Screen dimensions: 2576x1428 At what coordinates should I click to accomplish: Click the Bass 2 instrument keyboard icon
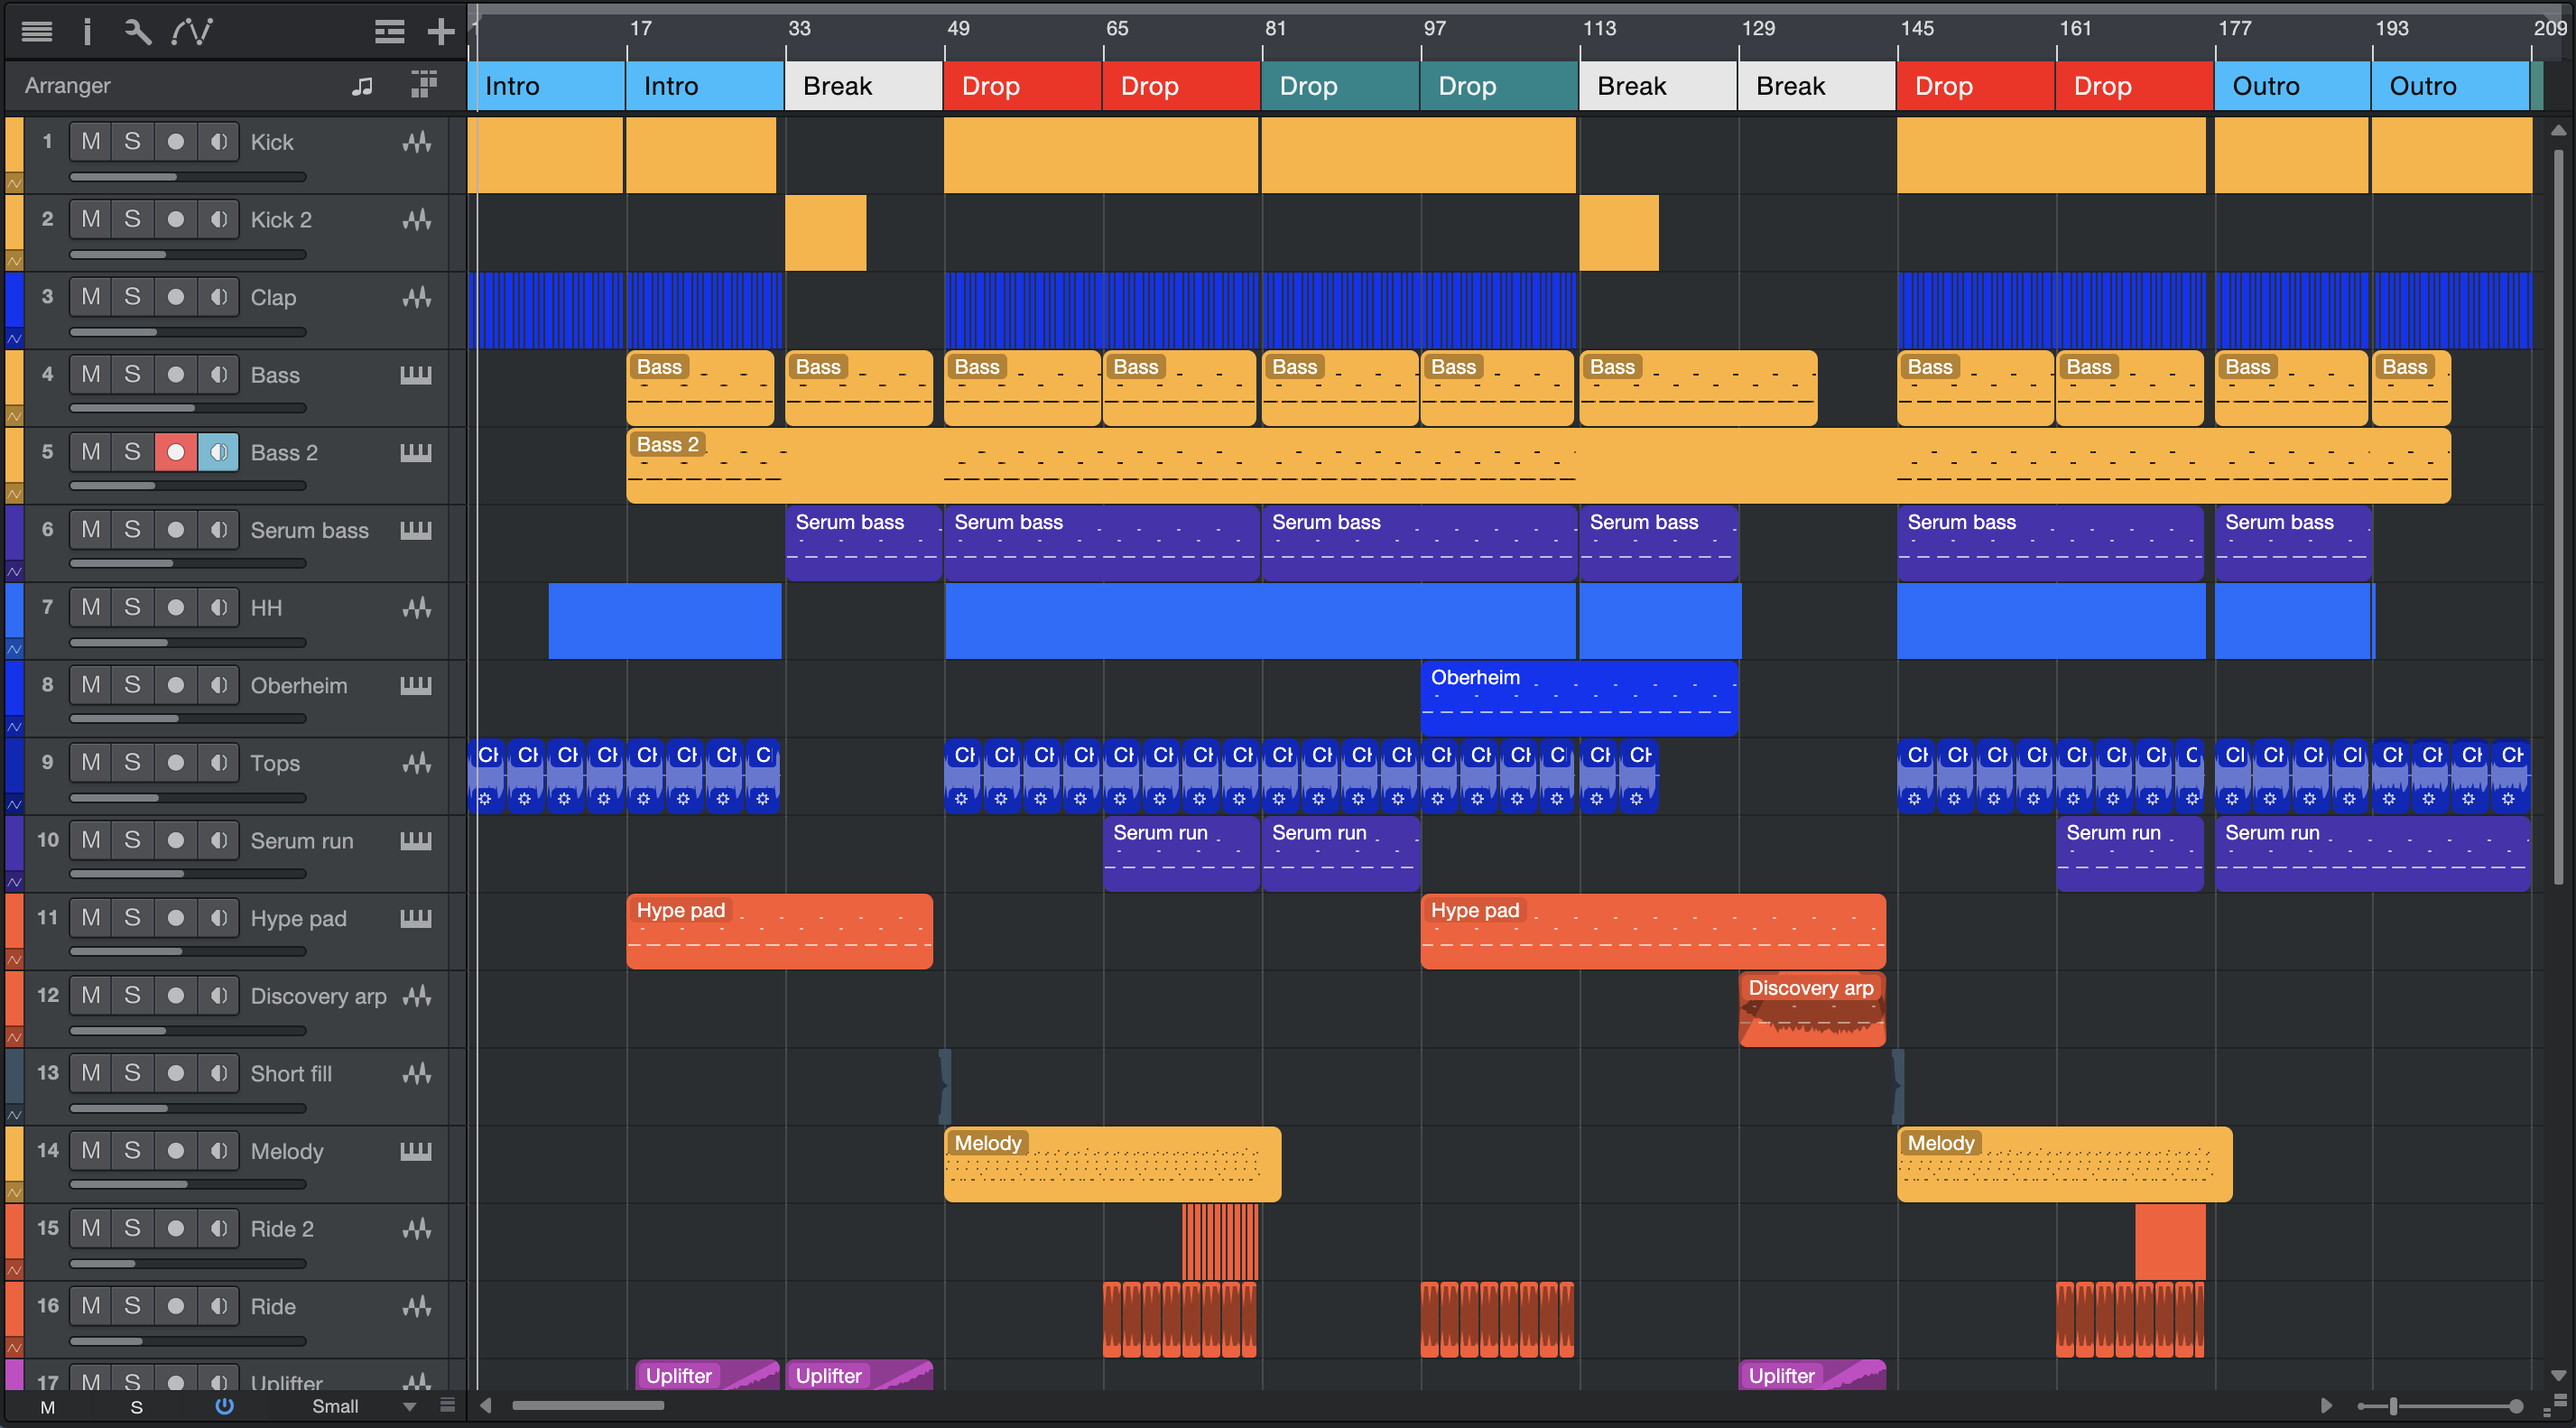click(416, 453)
